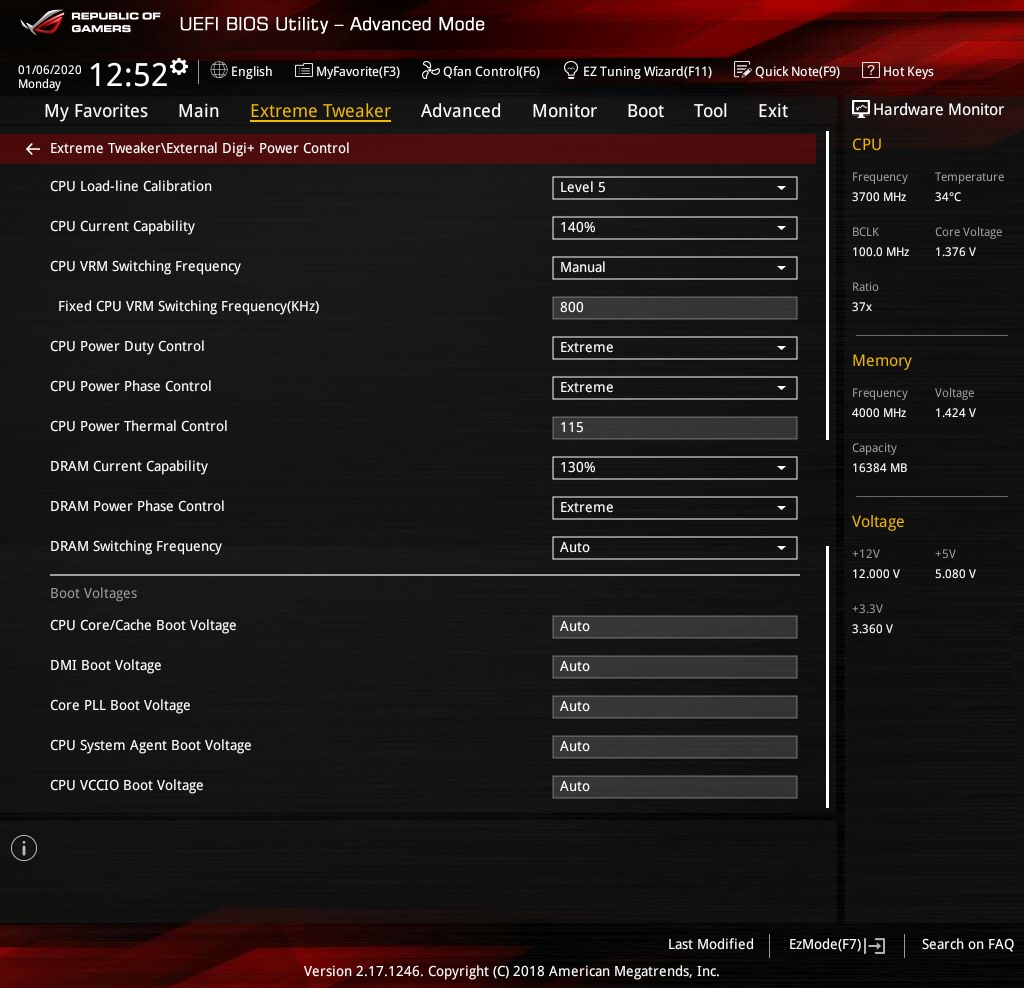1024x988 pixels.
Task: Switch to Boot tab
Action: 645,111
